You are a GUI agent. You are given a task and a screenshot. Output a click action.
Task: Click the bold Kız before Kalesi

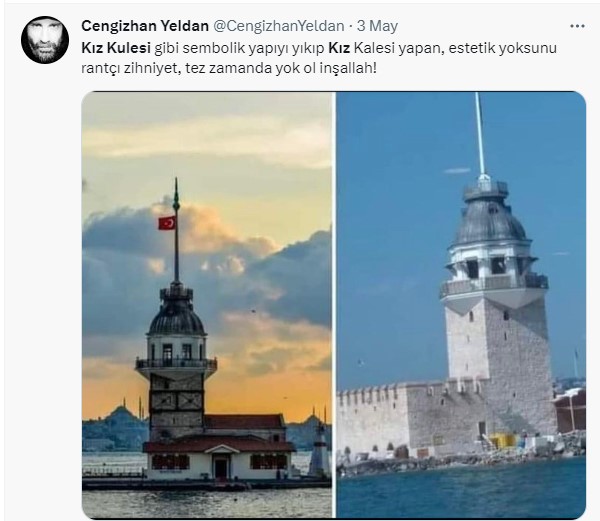(x=339, y=48)
